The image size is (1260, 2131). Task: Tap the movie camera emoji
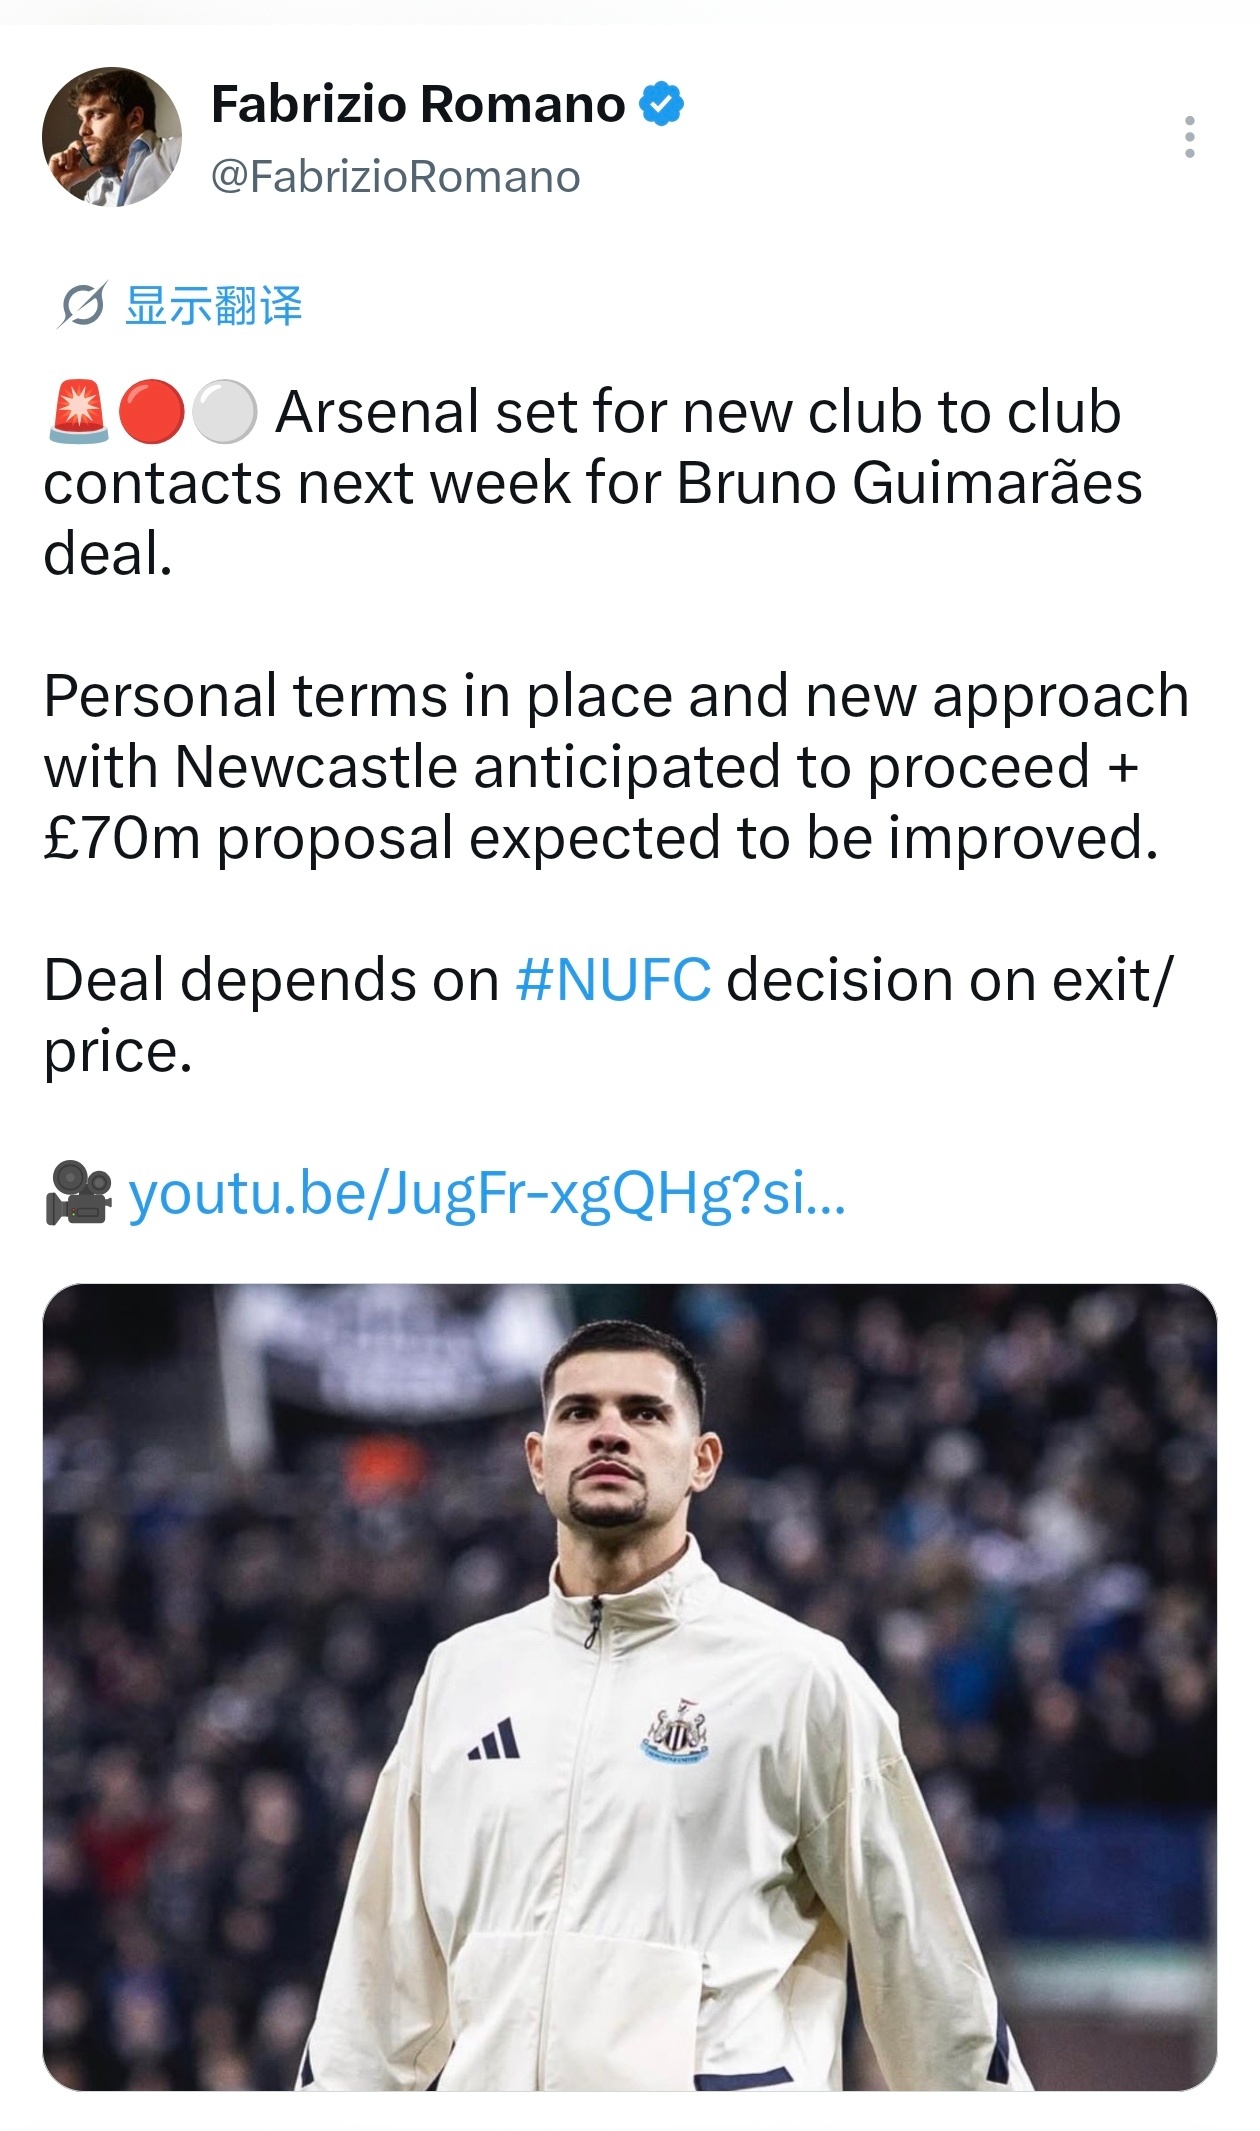tap(79, 1192)
